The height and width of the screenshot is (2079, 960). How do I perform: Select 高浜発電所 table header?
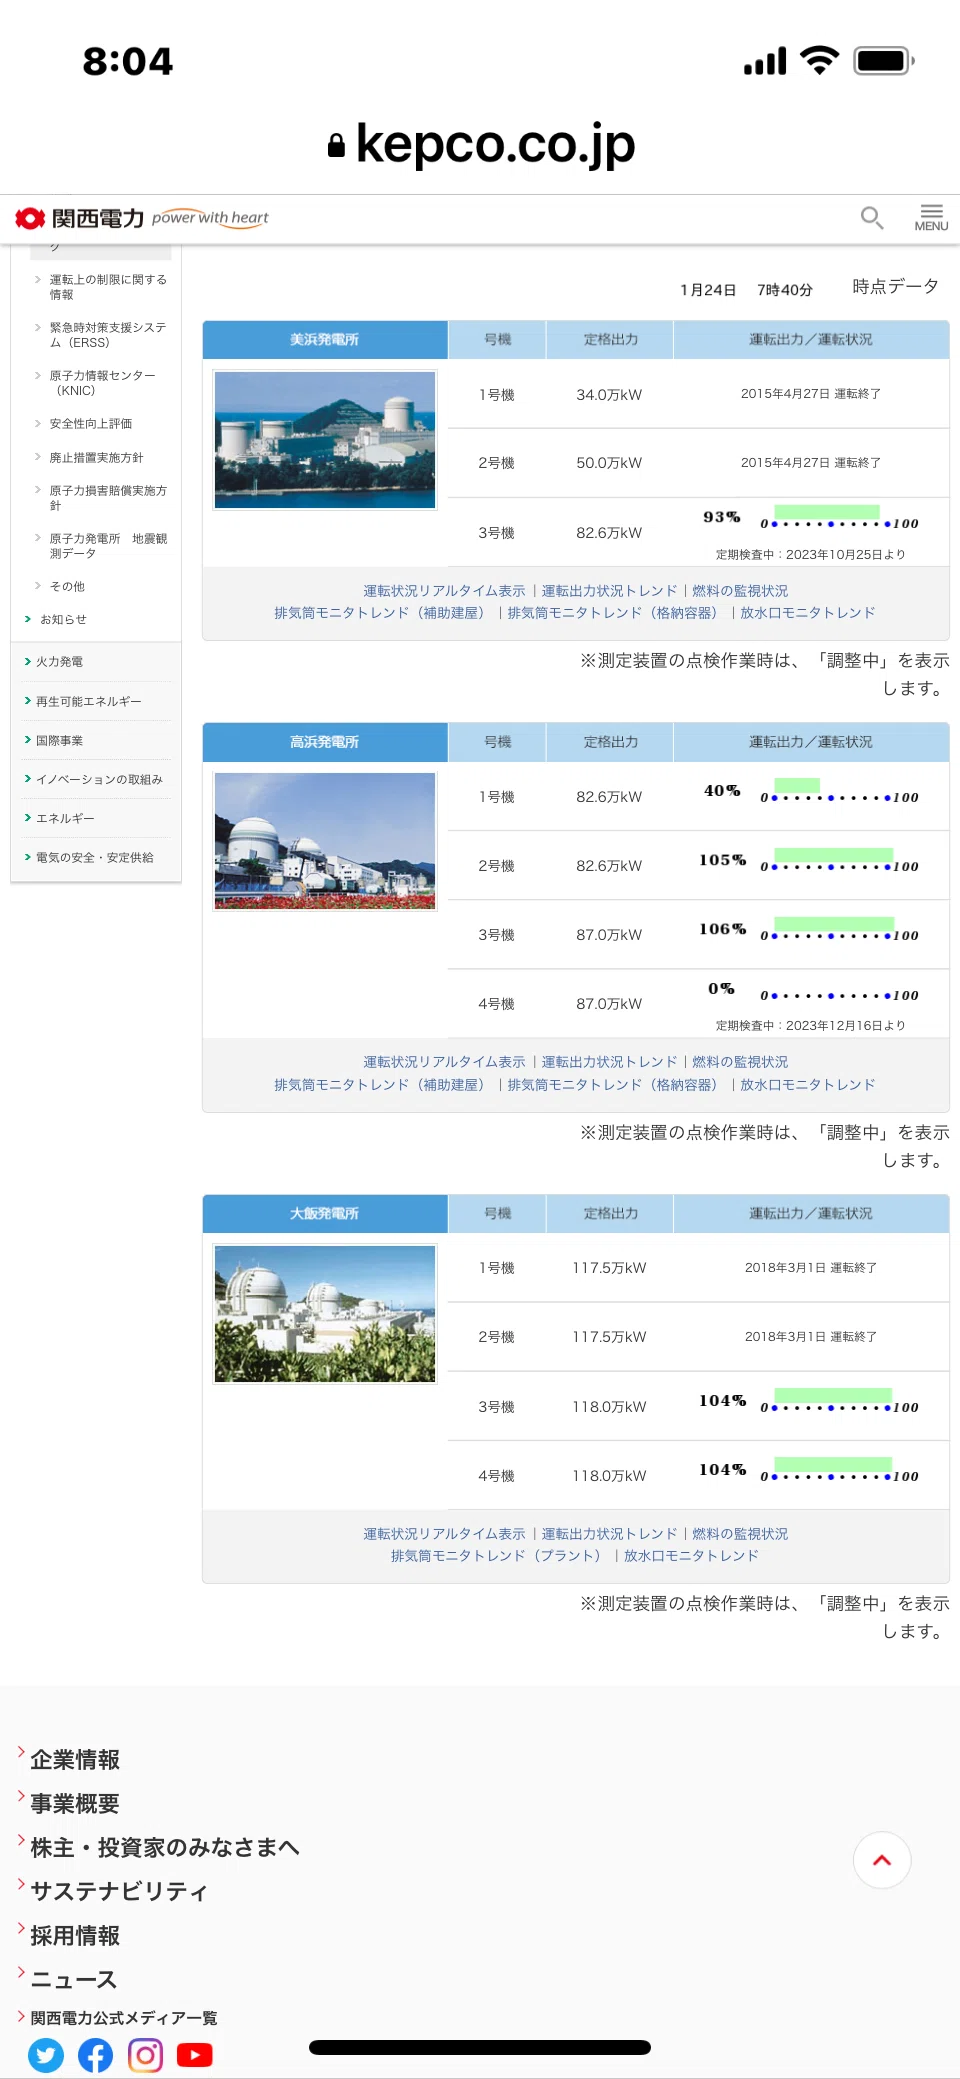(325, 742)
